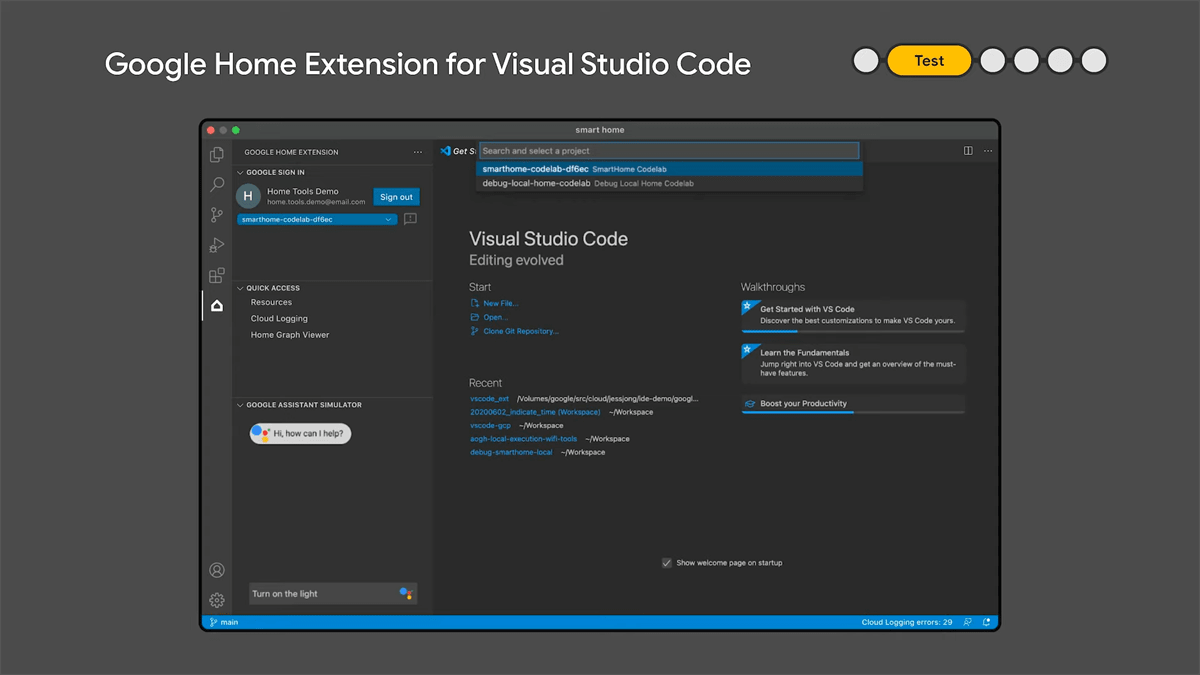This screenshot has width=1200, height=675.
Task: Click the Open link under Start
Action: coord(495,317)
